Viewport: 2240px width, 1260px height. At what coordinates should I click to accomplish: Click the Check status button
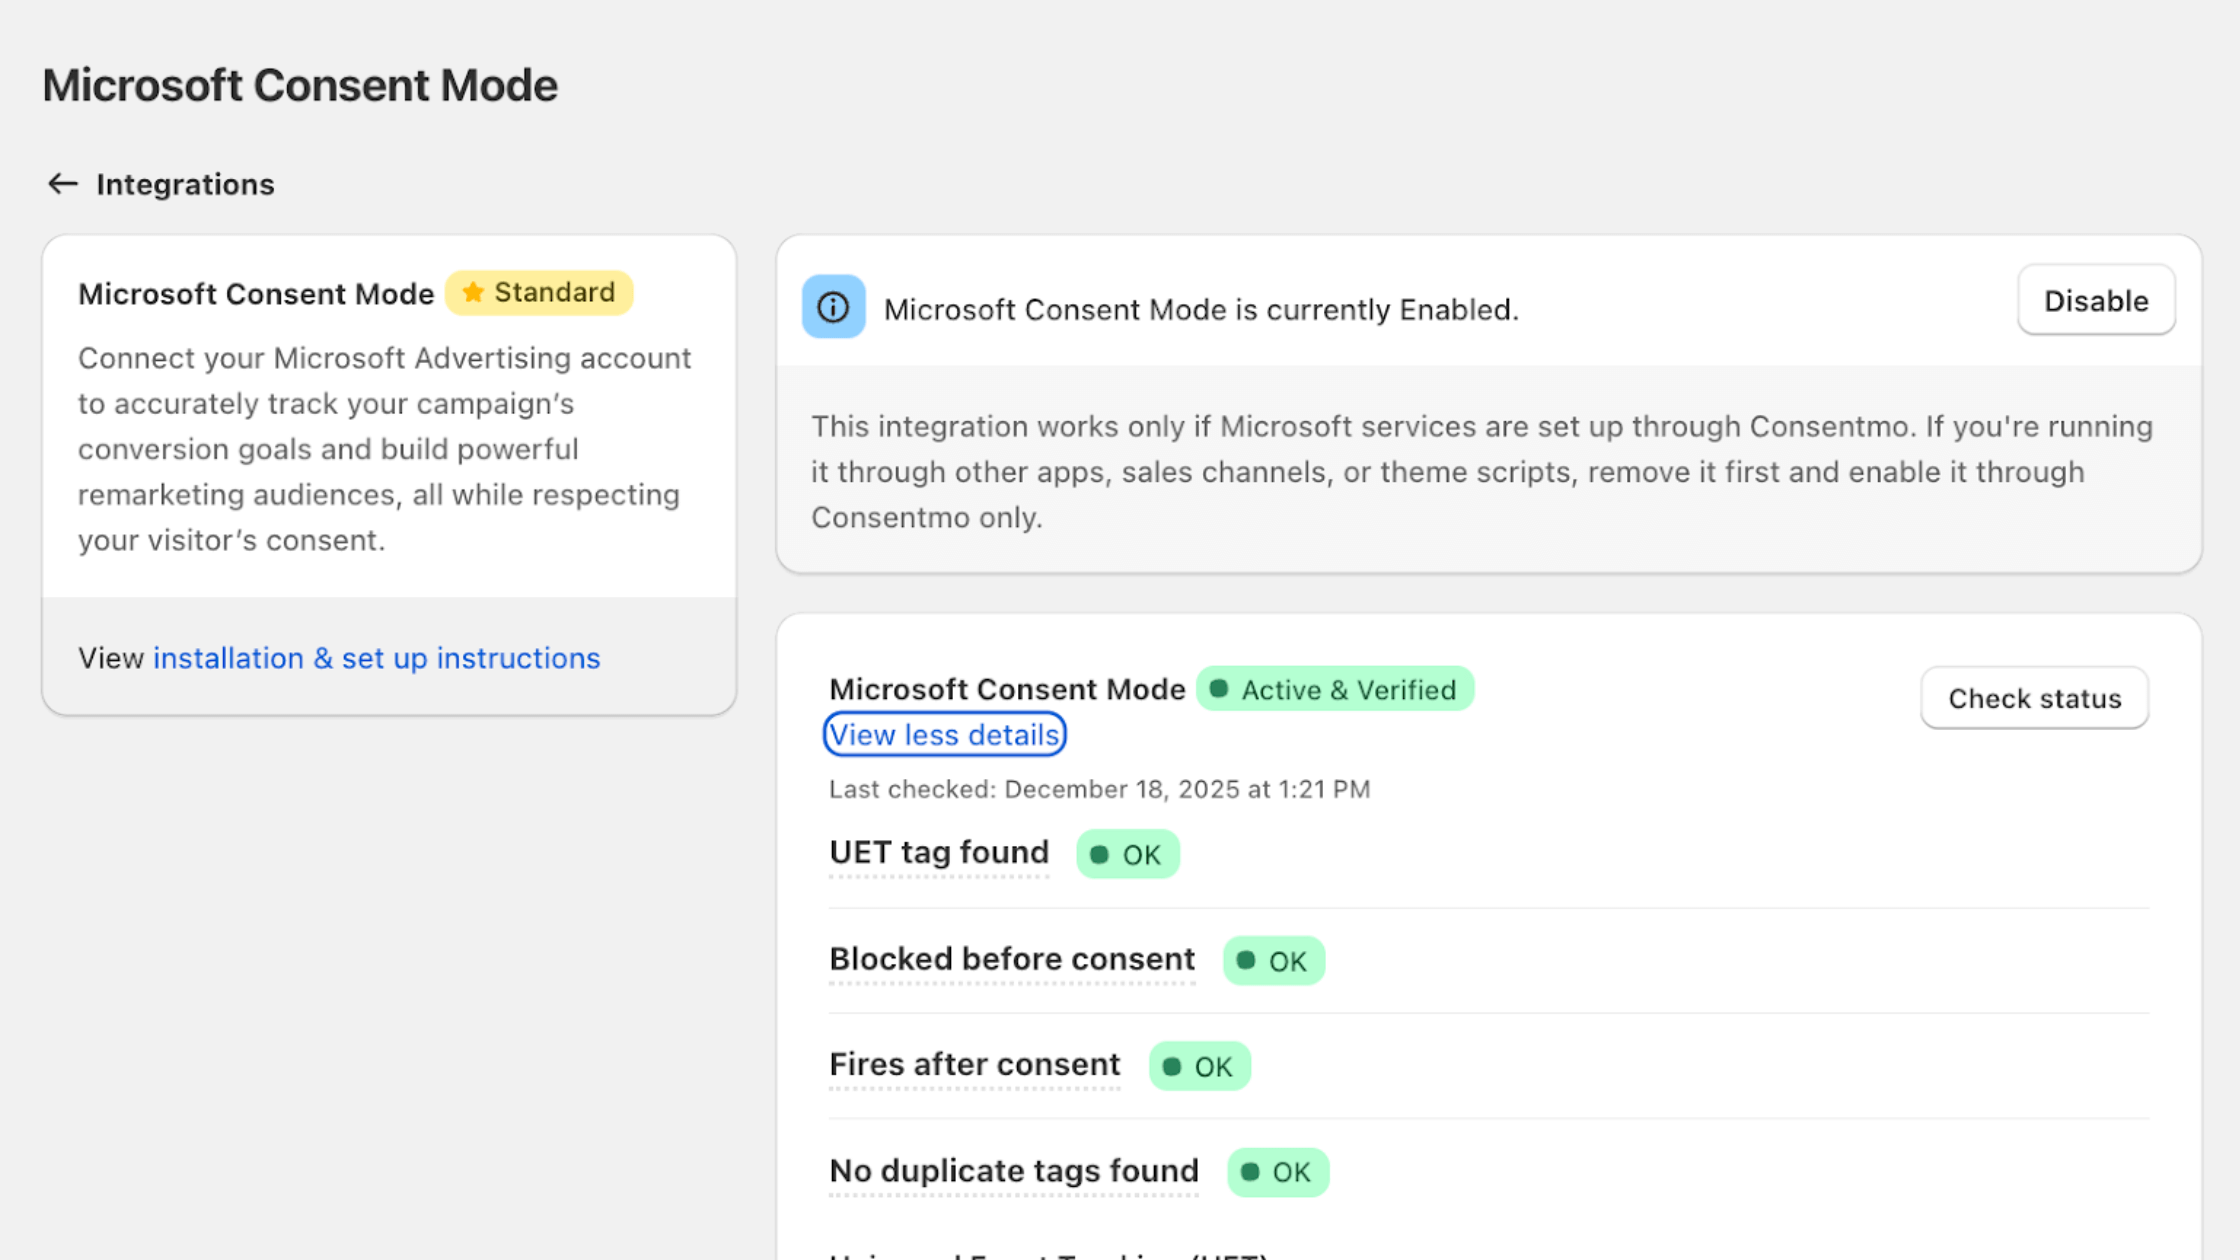click(x=2033, y=698)
